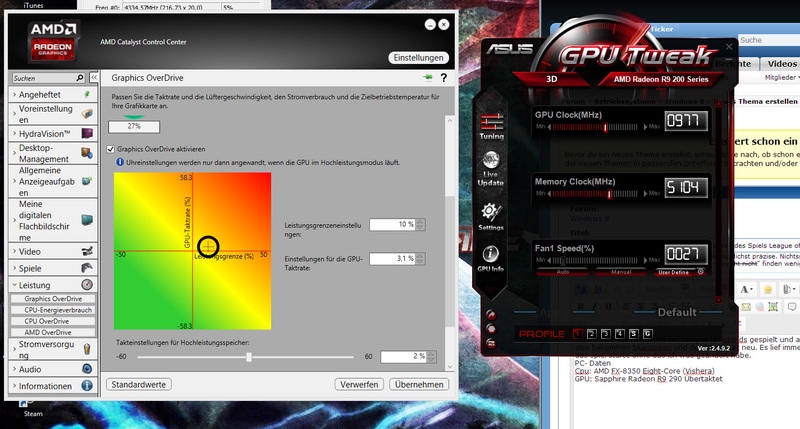Click Übernehmen to apply settings

pyautogui.click(x=419, y=385)
